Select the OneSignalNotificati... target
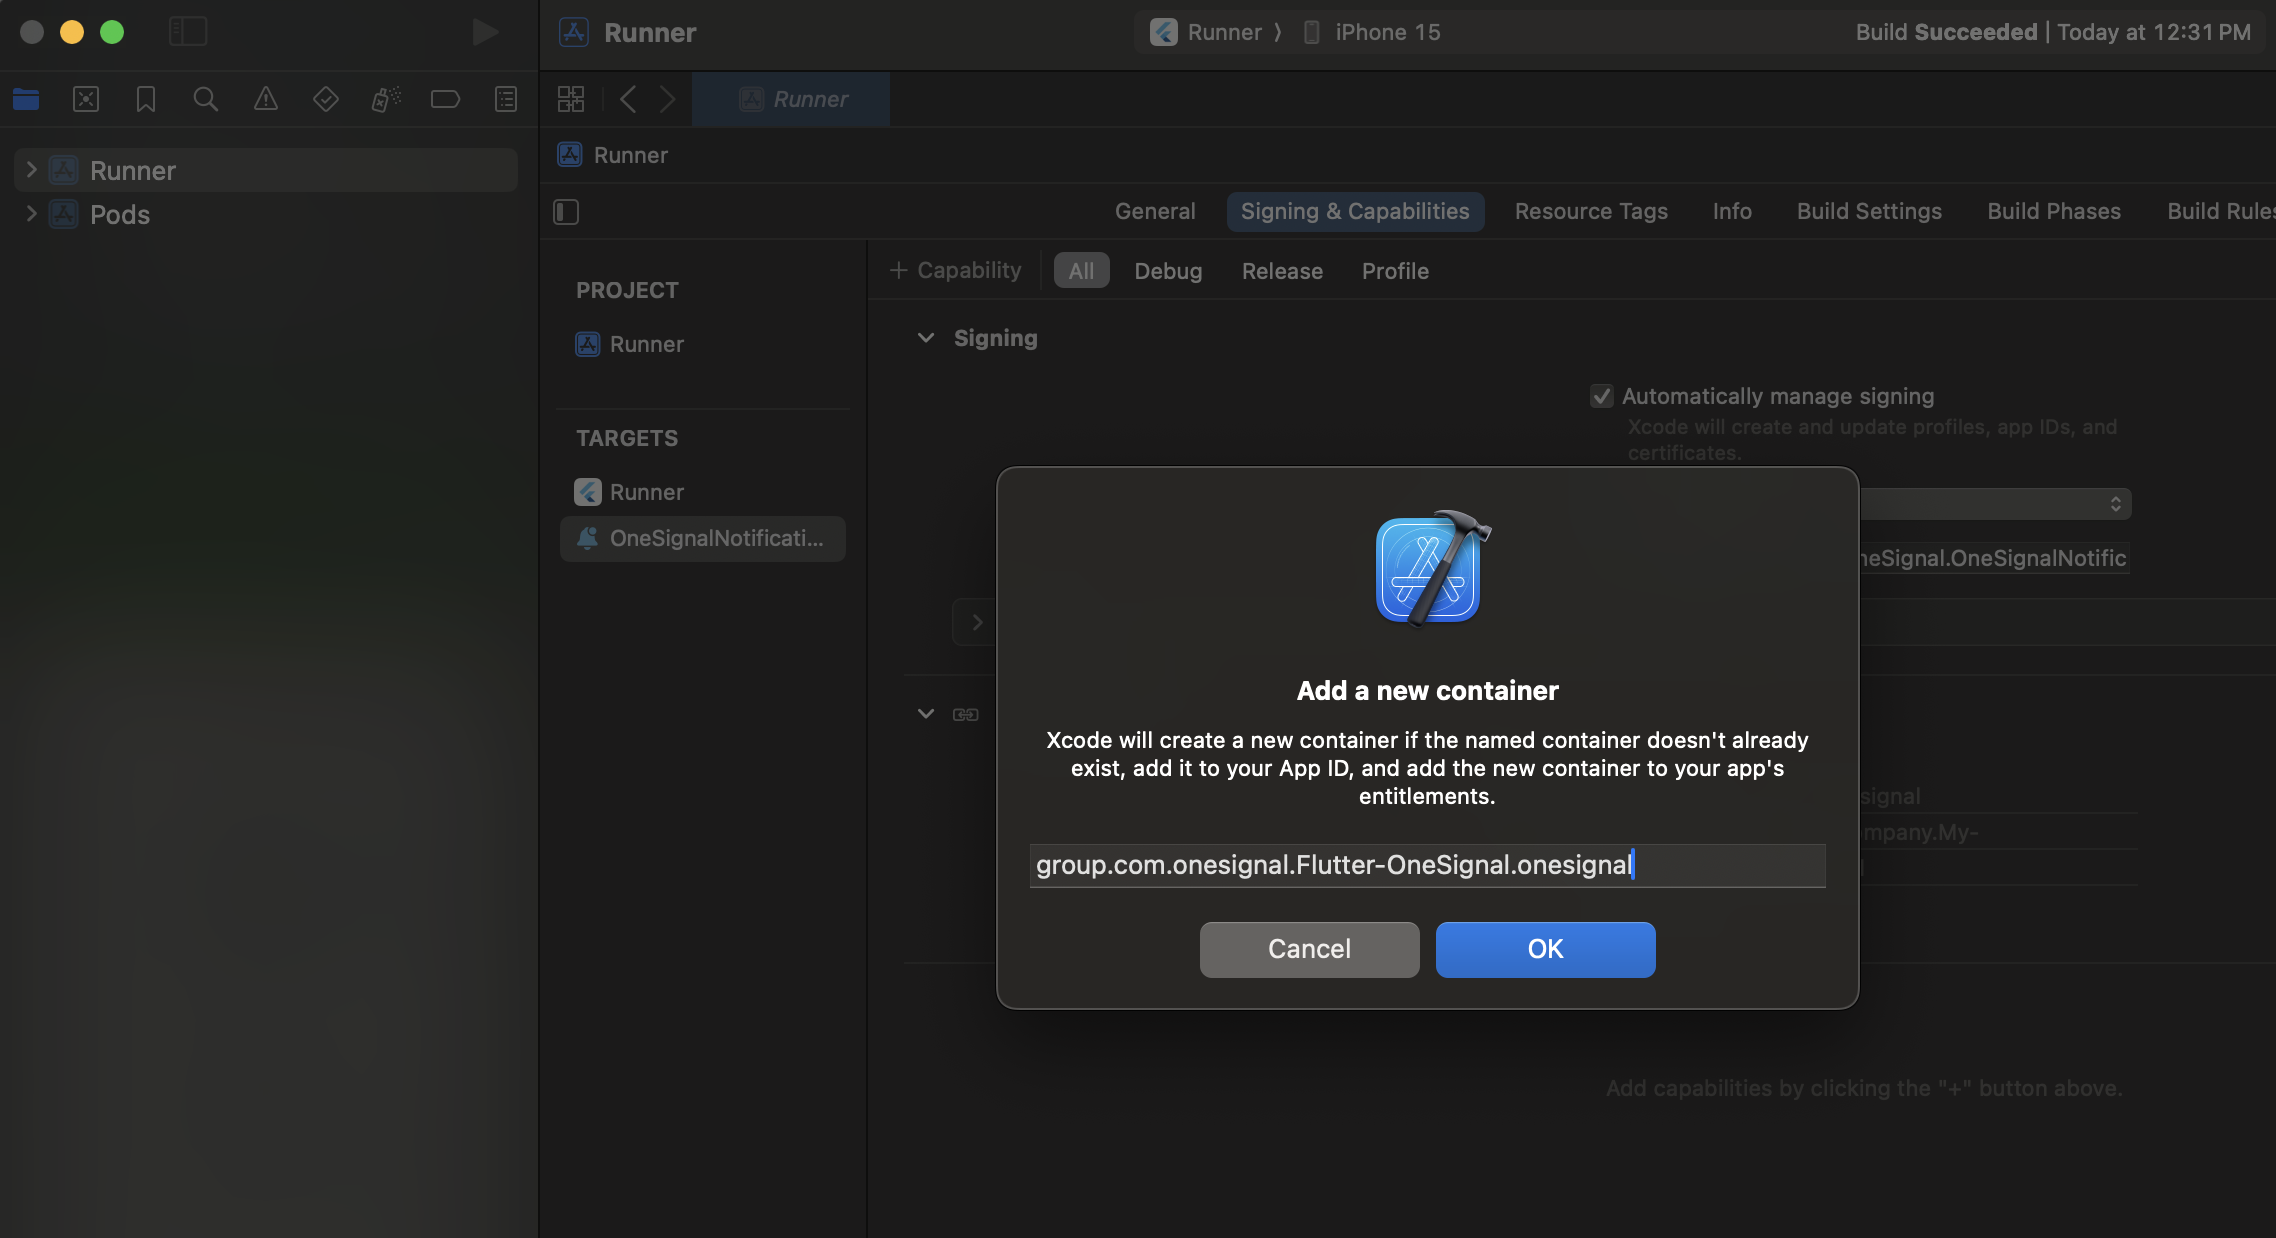This screenshot has height=1238, width=2276. point(703,538)
